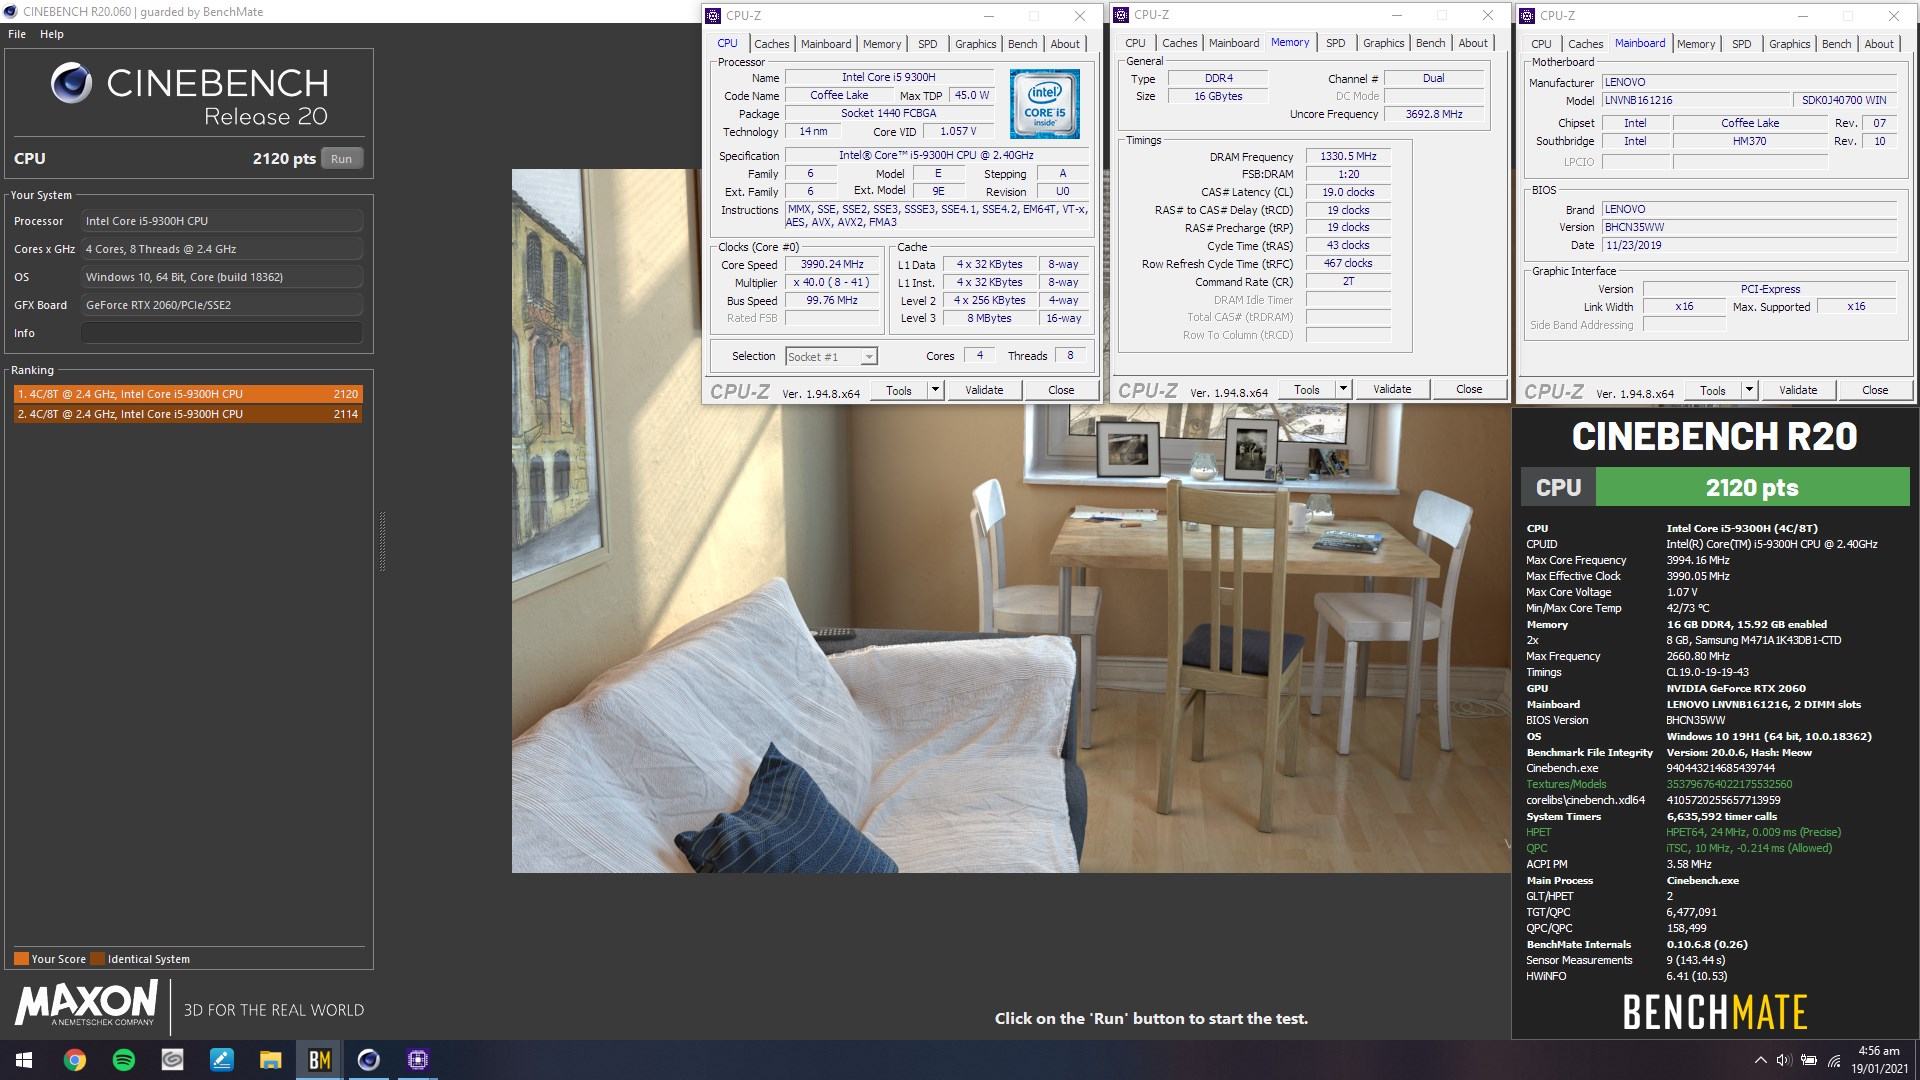Screen dimensions: 1920x1080
Task: Open the blue pen app in the taskbar
Action: [221, 1060]
